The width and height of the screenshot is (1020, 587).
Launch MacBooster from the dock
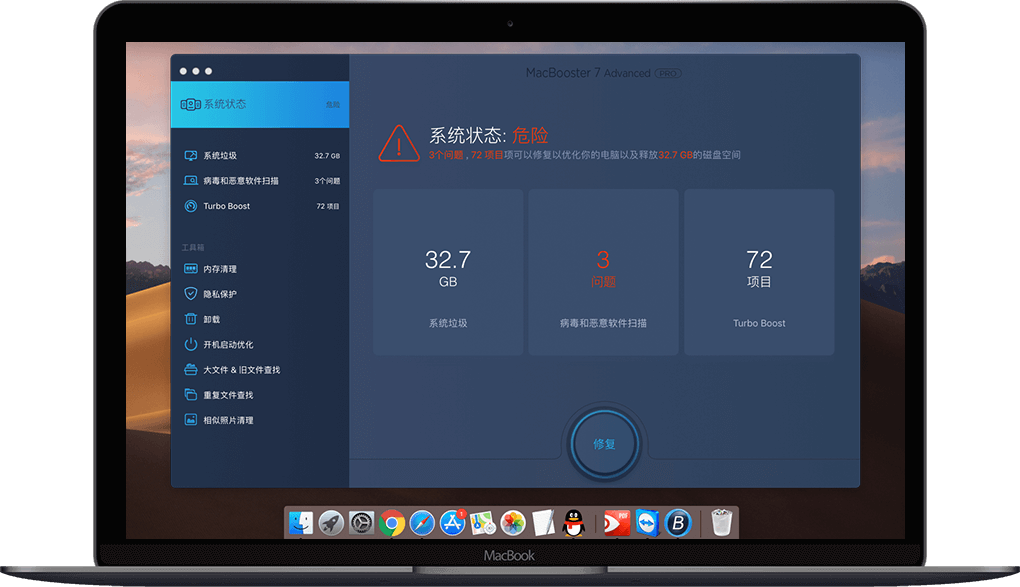click(680, 522)
